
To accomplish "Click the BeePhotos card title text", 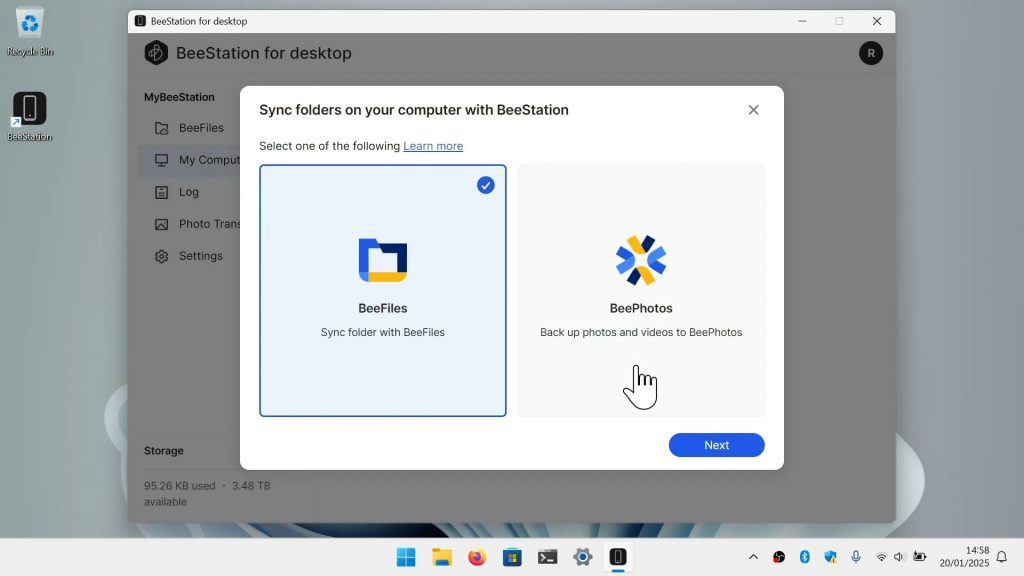I will click(641, 308).
